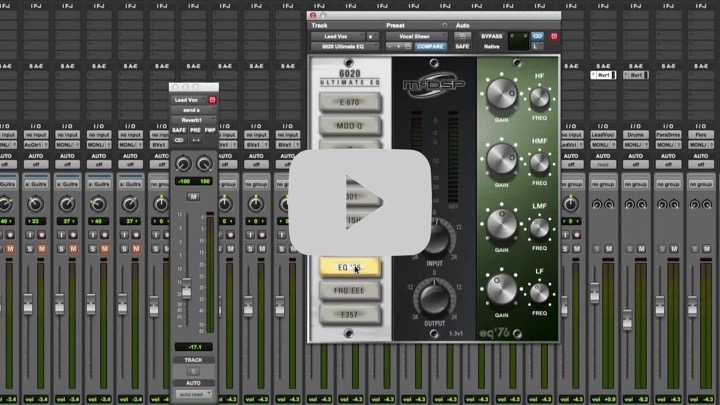720x405 pixels.
Task: Select the yellow EQ '76 module
Action: (349, 267)
